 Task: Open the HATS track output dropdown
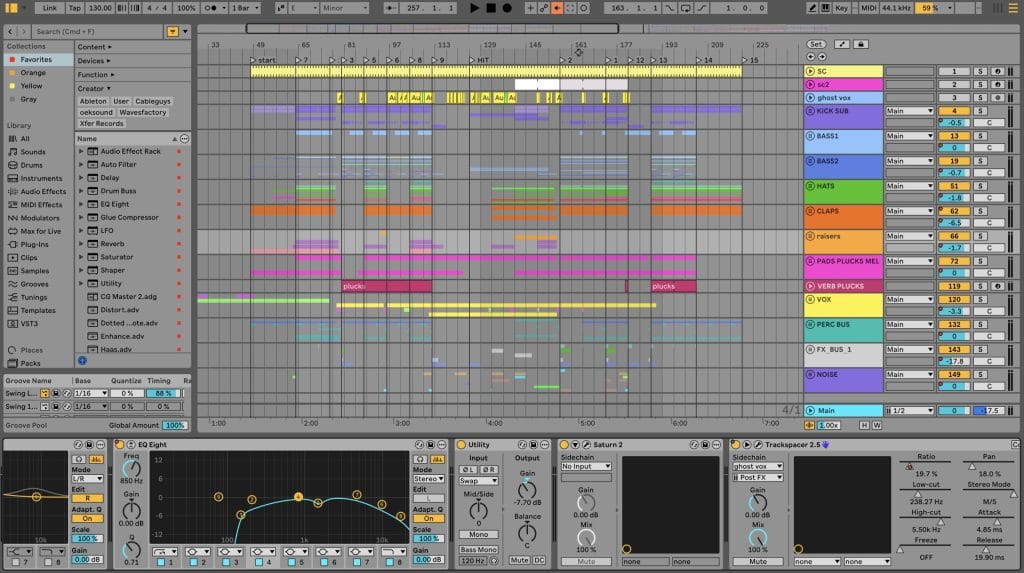point(909,186)
